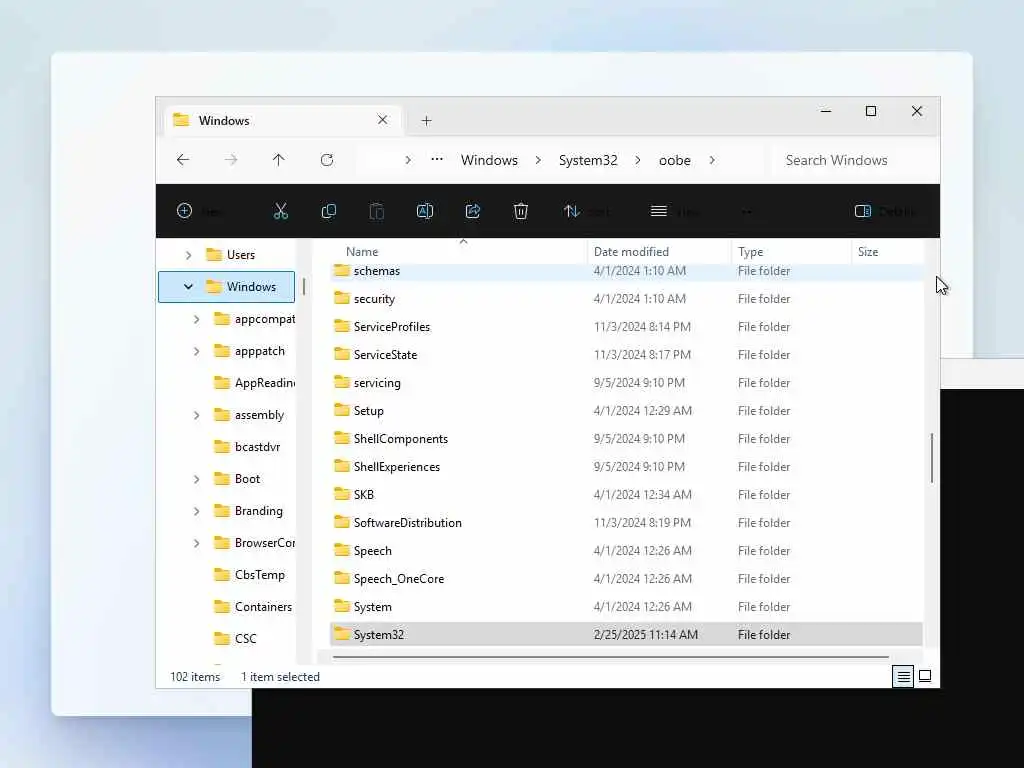Viewport: 1024px width, 768px height.
Task: Open the View layout options
Action: pos(675,211)
